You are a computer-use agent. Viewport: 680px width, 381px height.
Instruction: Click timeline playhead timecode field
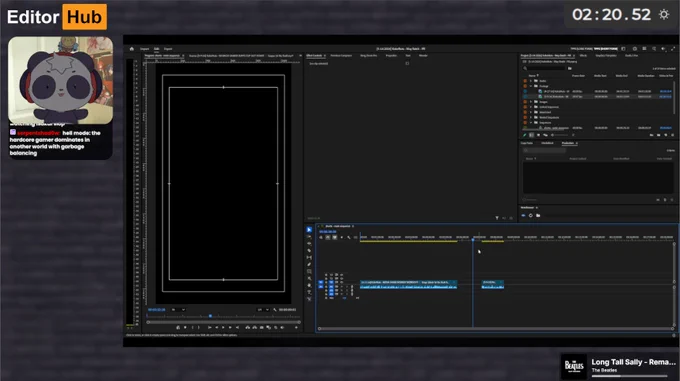pyautogui.click(x=328, y=232)
